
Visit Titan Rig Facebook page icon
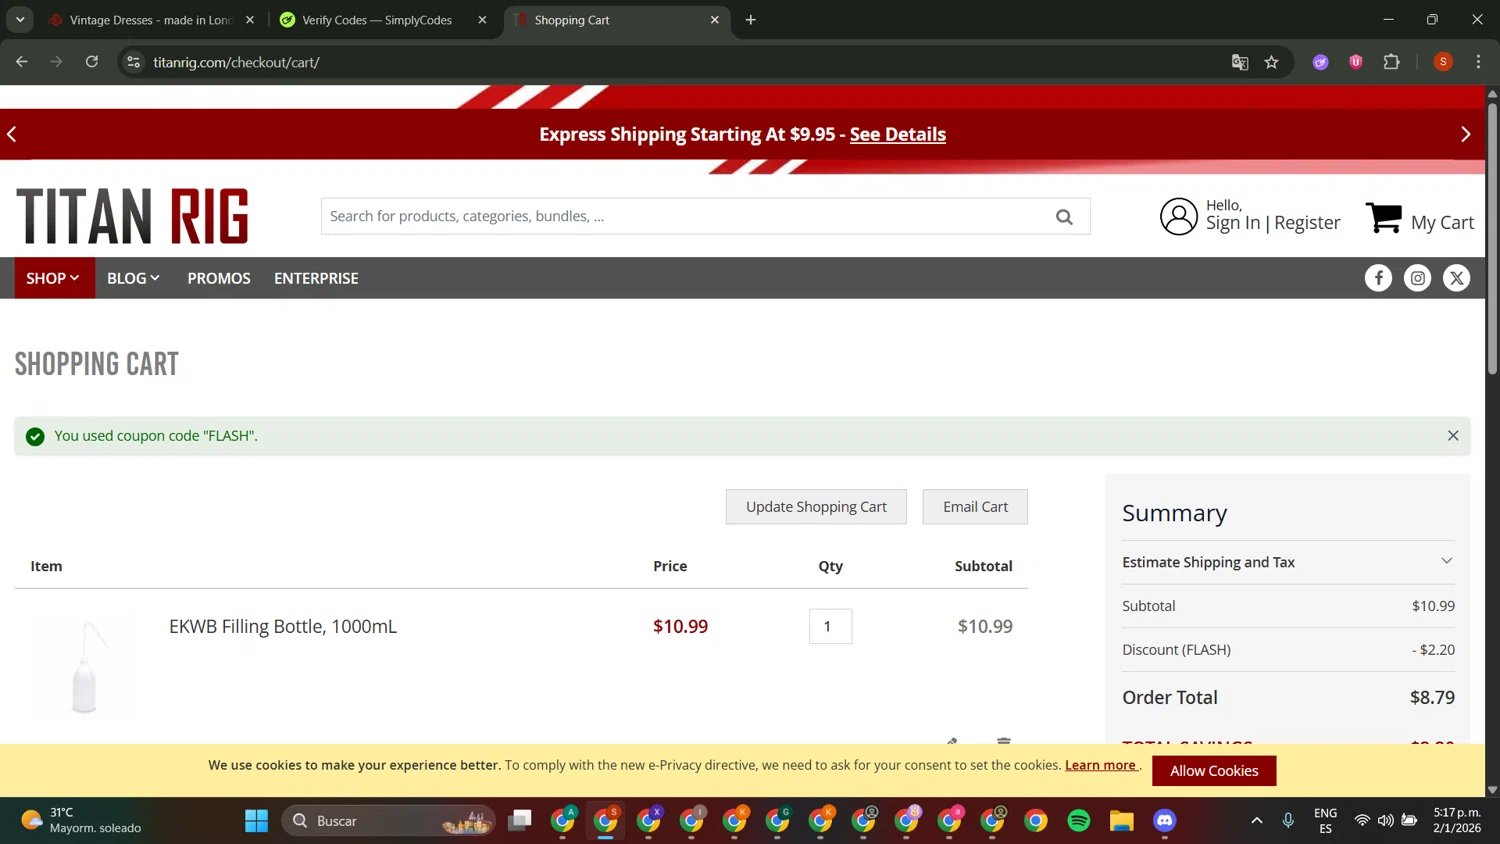pos(1378,278)
